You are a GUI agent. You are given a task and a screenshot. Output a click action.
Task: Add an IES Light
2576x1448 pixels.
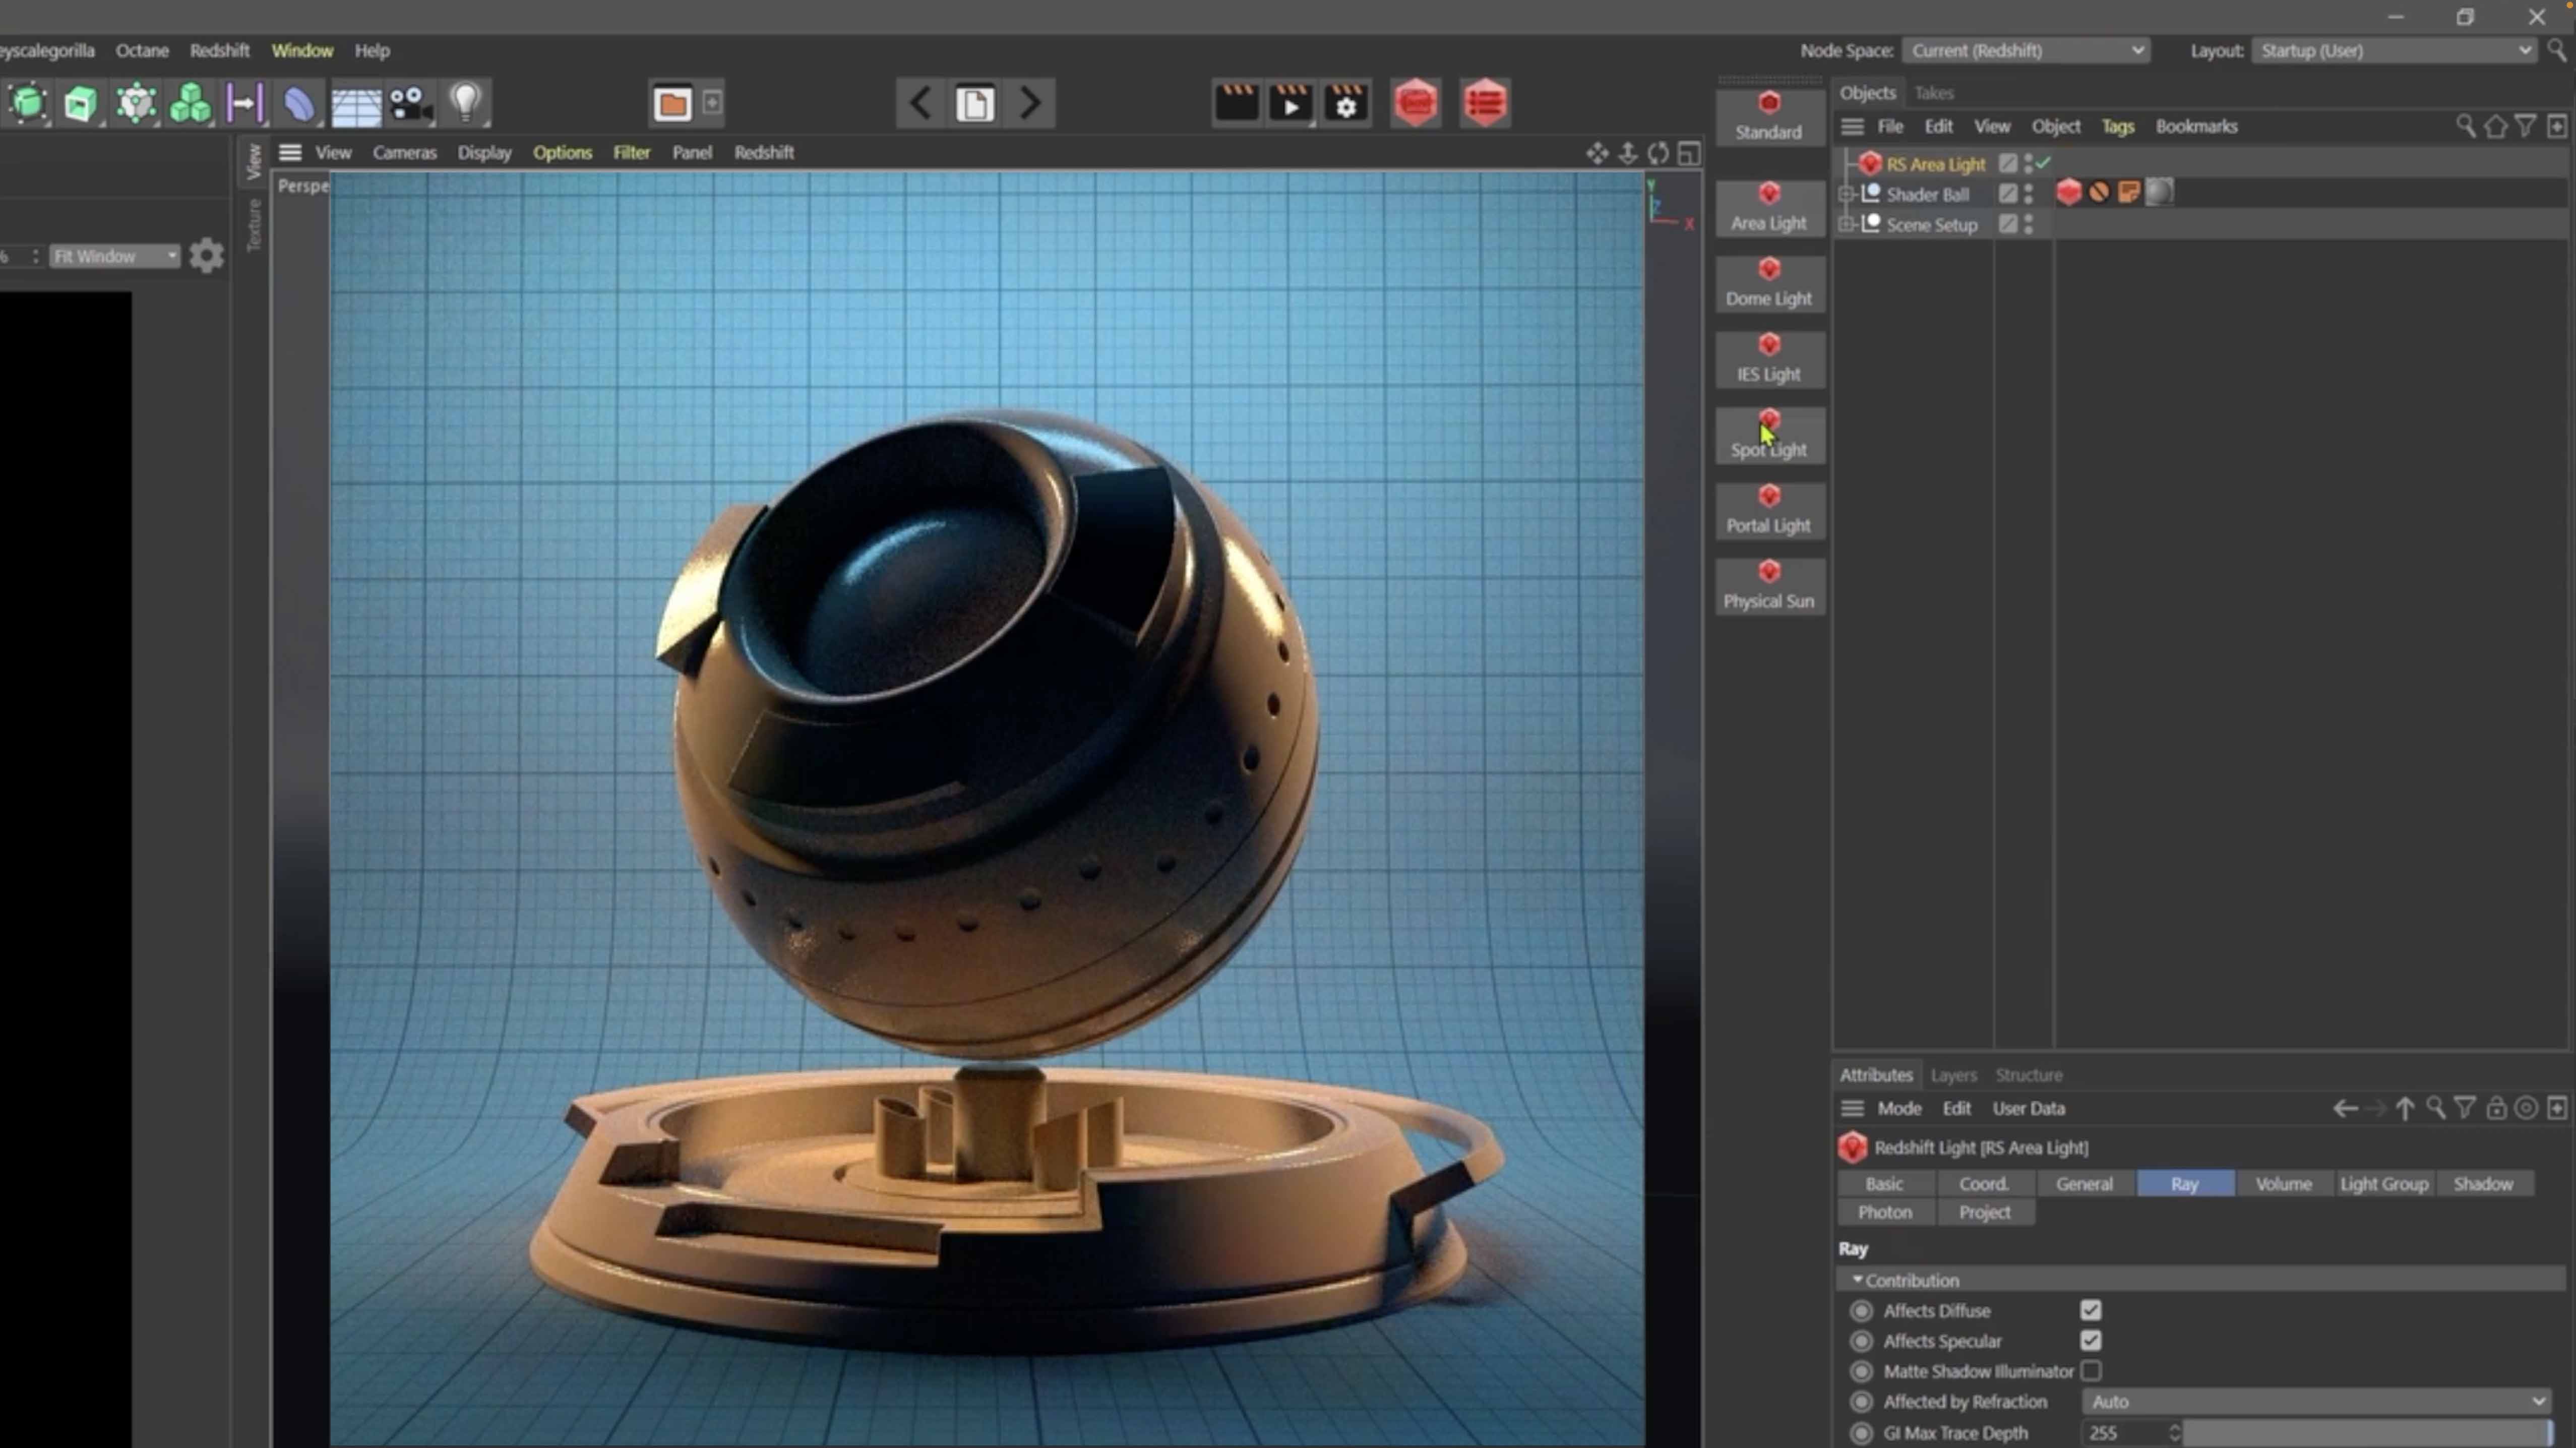1768,359
